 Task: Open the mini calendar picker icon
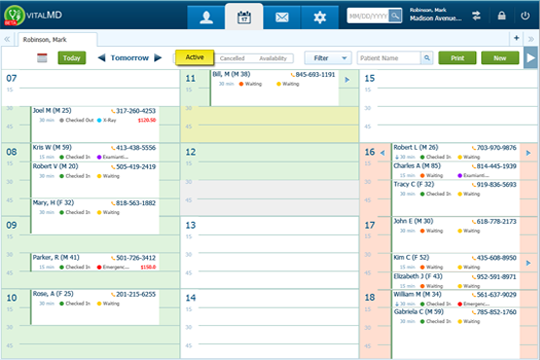[x=42, y=58]
